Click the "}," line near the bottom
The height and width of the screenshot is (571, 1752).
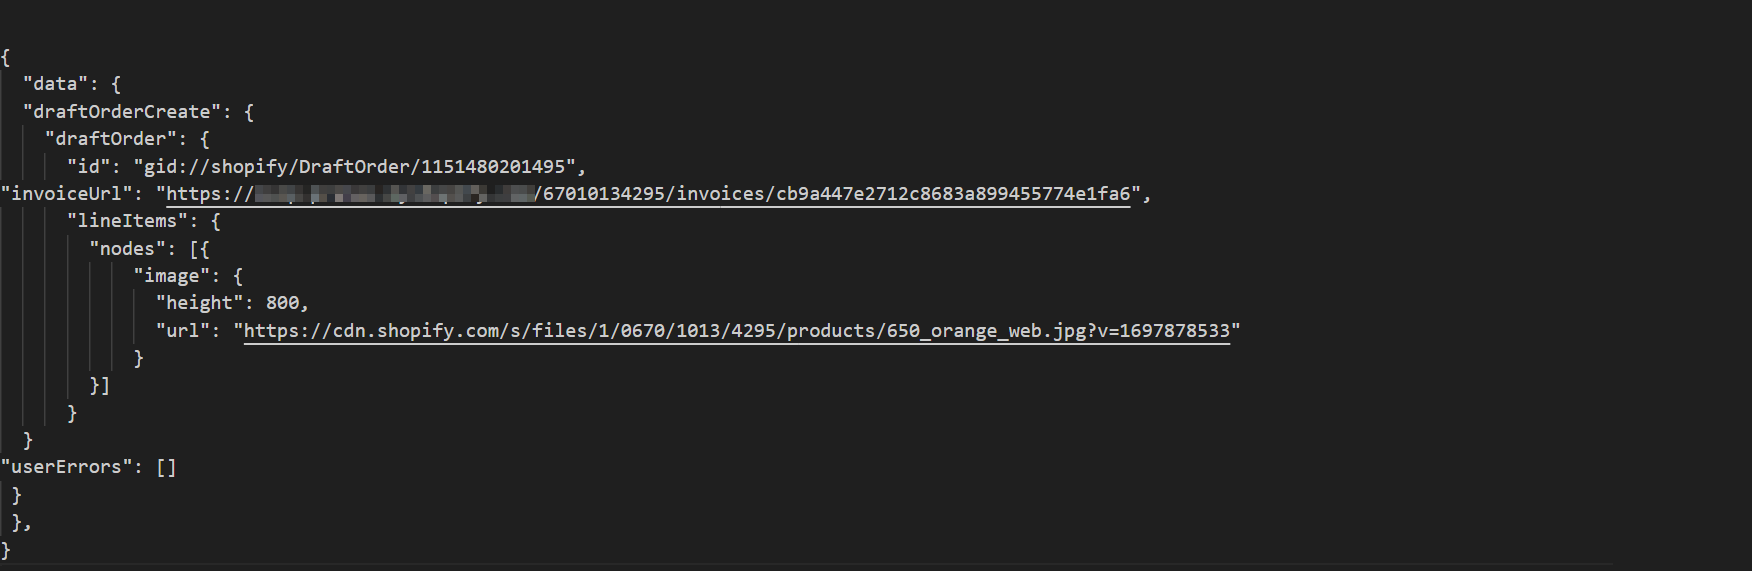click(21, 522)
